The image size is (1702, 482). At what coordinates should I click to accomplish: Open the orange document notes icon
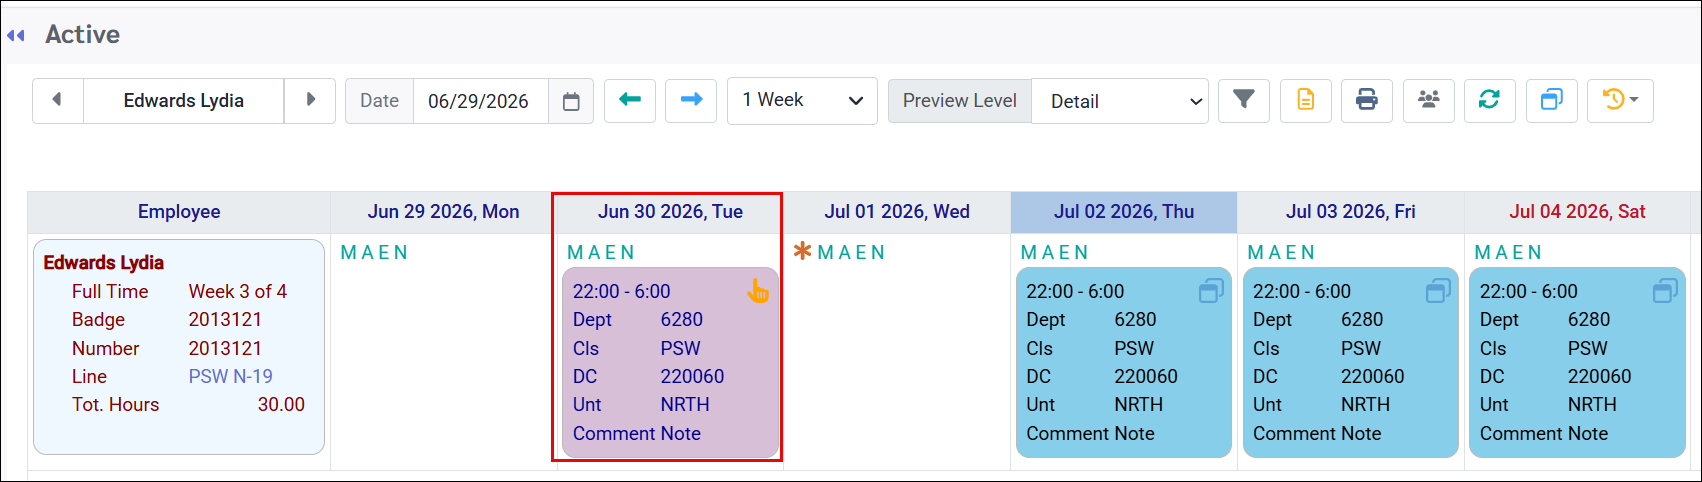[1305, 100]
